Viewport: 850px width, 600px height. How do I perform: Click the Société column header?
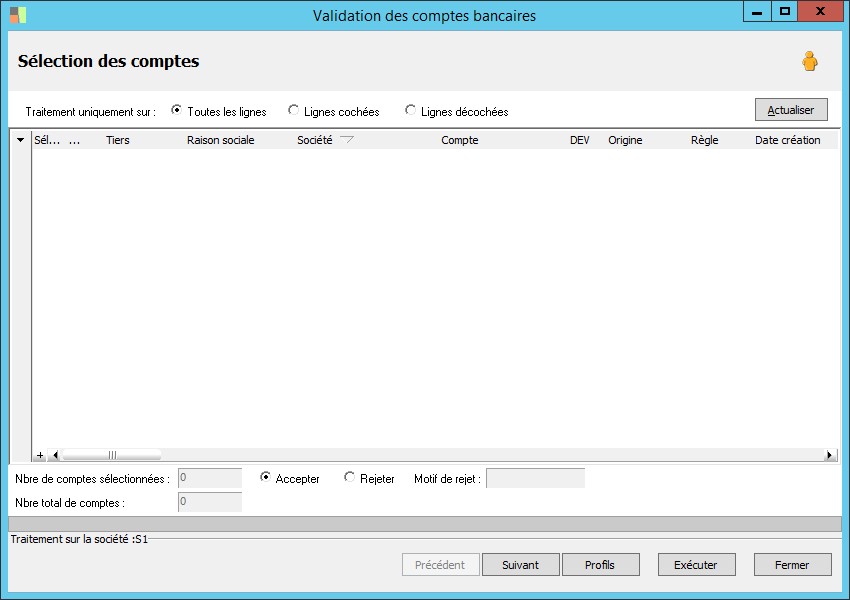pyautogui.click(x=314, y=140)
